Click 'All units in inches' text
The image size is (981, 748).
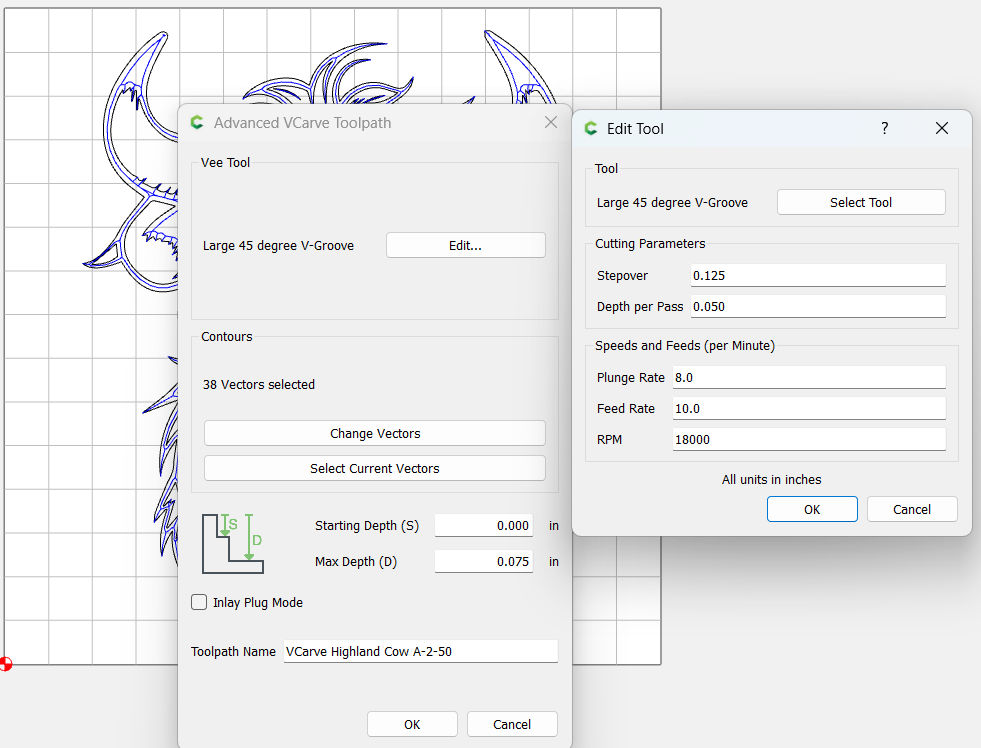pos(771,480)
